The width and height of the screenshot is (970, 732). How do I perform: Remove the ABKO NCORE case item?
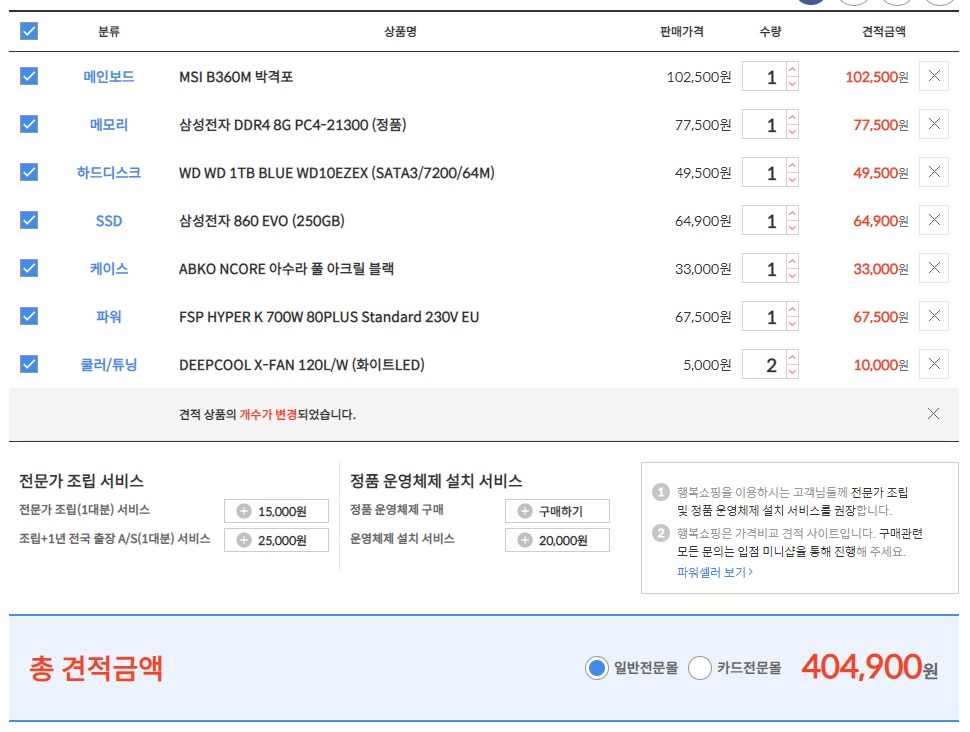(x=933, y=268)
